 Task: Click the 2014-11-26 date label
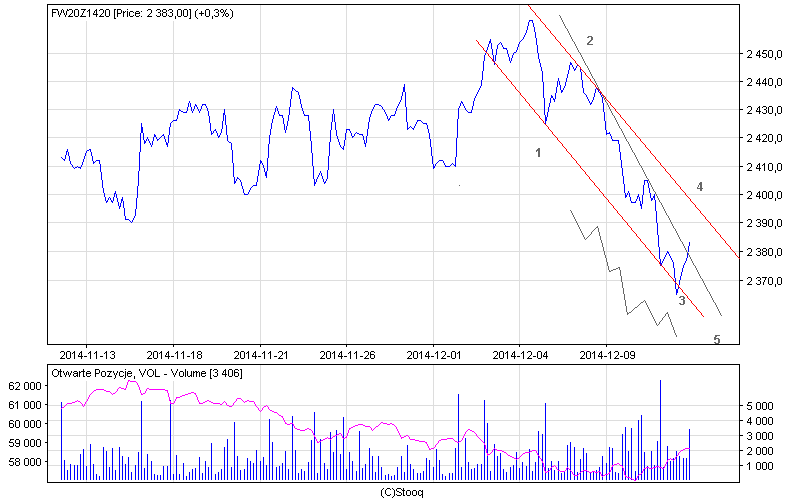(347, 355)
